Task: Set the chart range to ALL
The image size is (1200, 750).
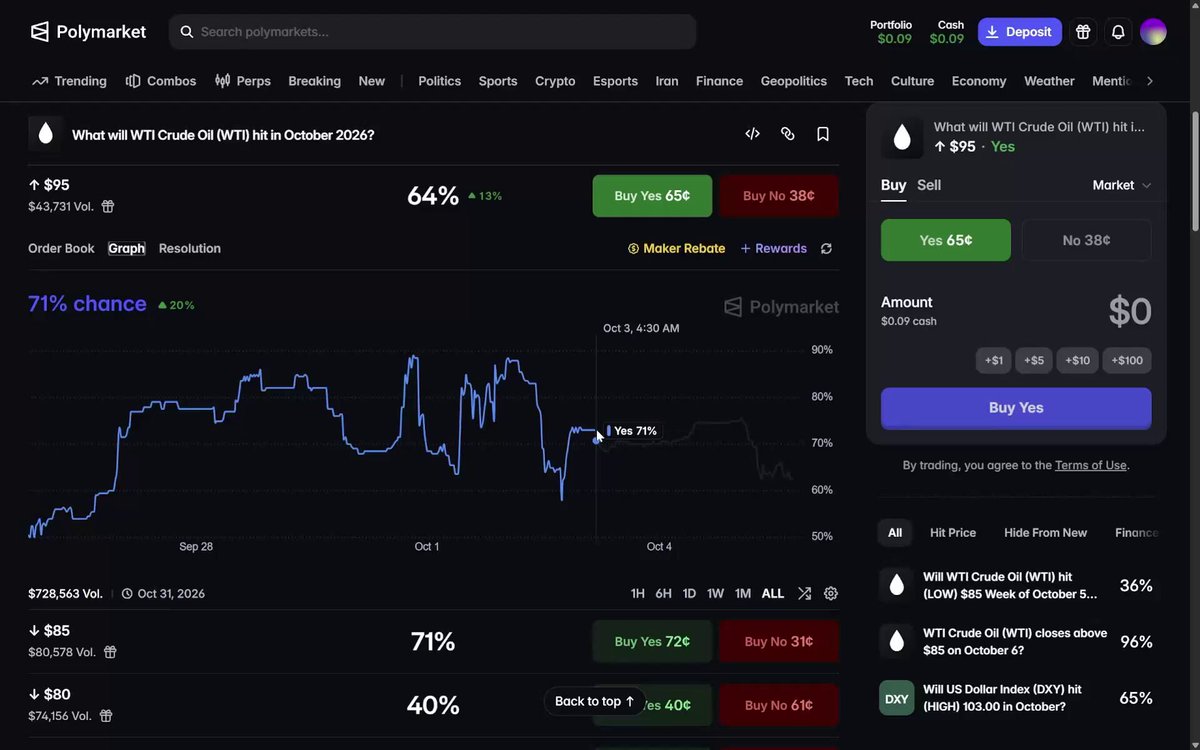Action: (773, 593)
